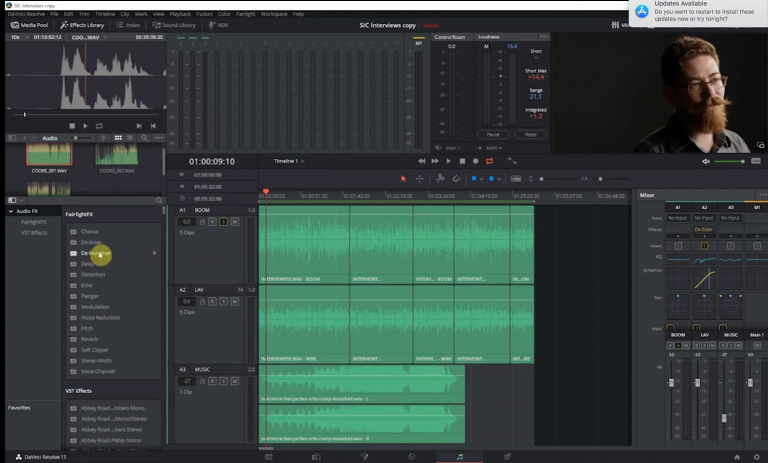Click the blue marker icon

[x=491, y=179]
